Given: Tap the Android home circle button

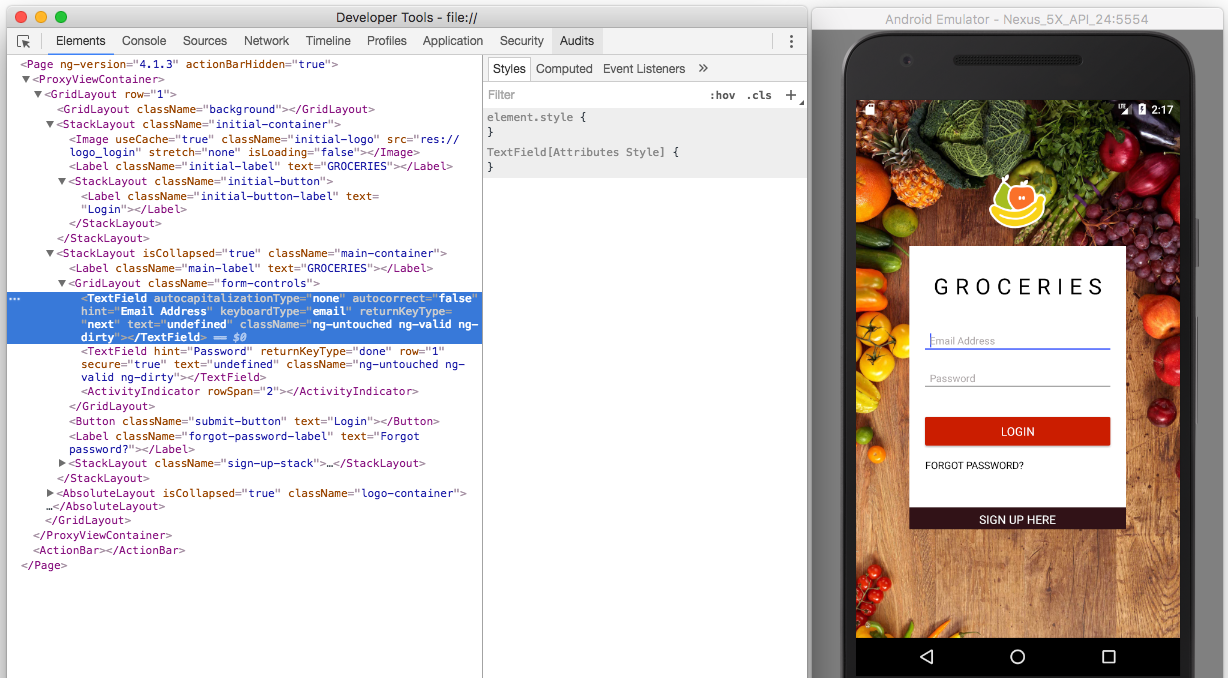Looking at the screenshot, I should pos(1017,657).
